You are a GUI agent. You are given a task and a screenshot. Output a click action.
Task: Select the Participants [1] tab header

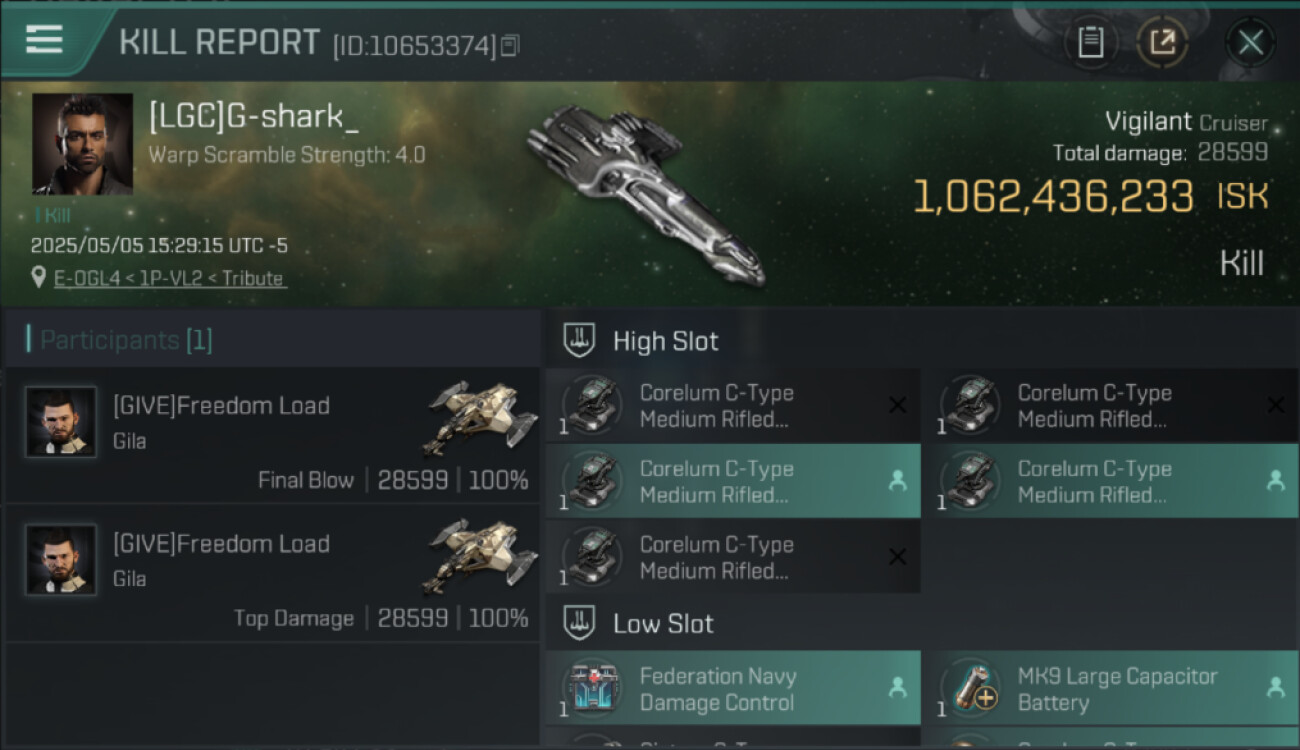coord(120,340)
